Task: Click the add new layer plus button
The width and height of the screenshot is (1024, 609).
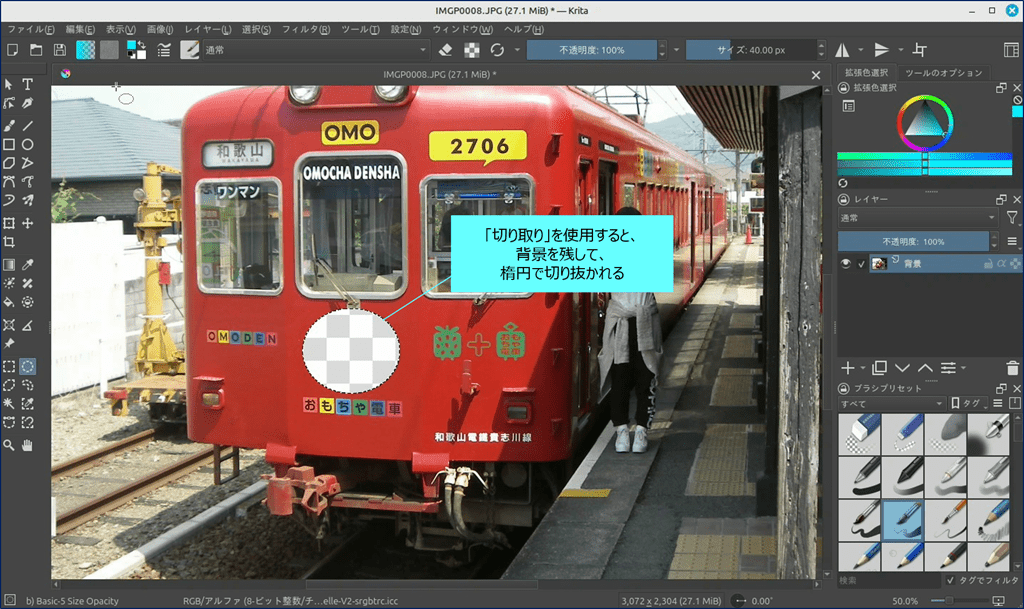Action: point(848,369)
